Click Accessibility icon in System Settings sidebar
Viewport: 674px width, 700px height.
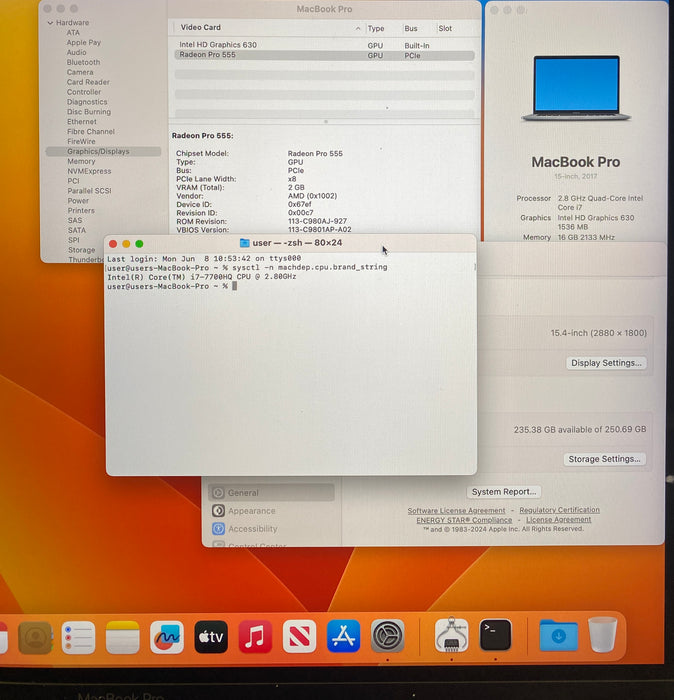point(218,529)
